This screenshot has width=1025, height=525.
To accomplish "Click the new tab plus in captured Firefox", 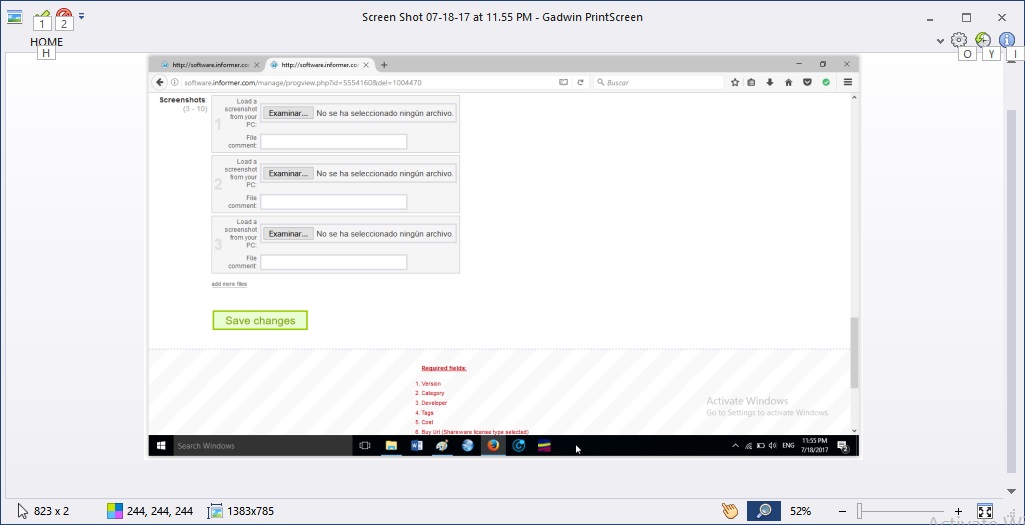I will 384,65.
